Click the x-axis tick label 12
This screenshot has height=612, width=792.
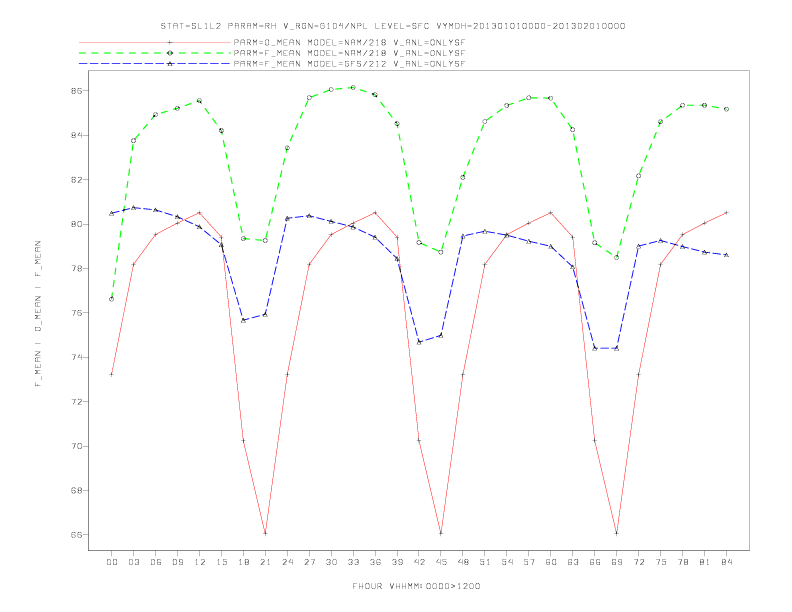point(200,562)
